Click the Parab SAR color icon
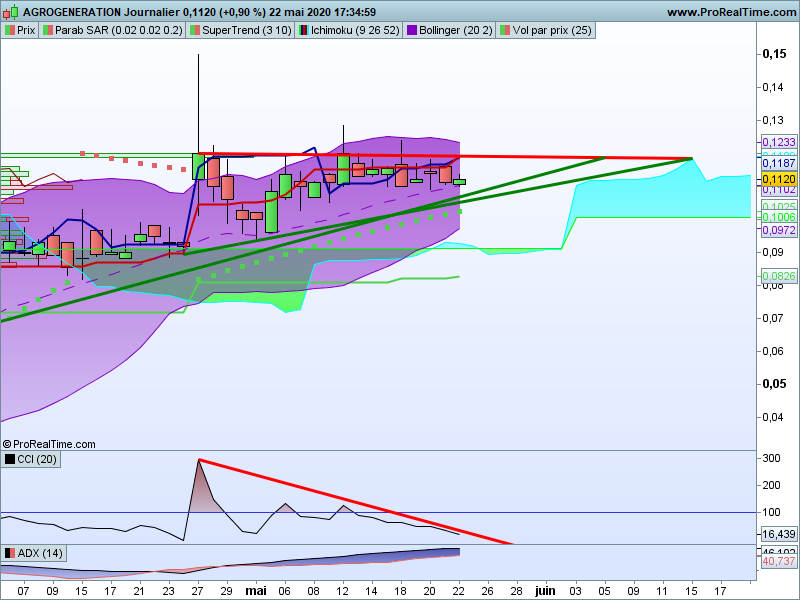Viewport: 800px width, 600px height. point(48,30)
